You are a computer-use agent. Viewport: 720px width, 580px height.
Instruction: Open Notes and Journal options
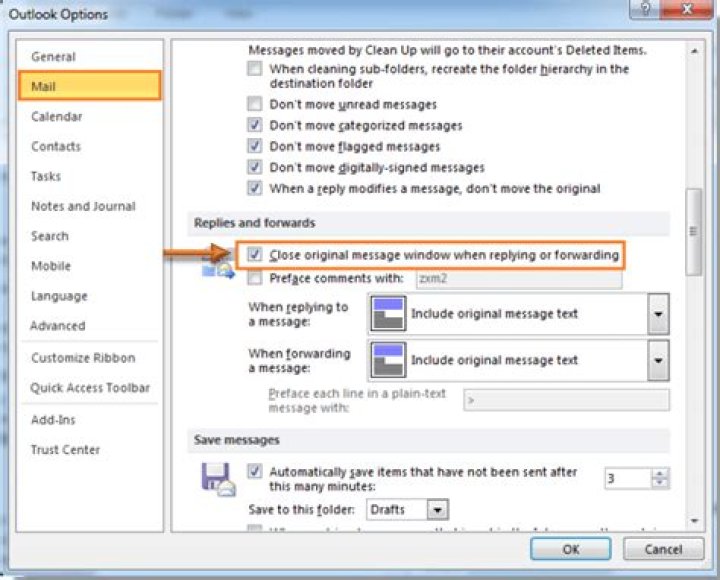tap(83, 206)
